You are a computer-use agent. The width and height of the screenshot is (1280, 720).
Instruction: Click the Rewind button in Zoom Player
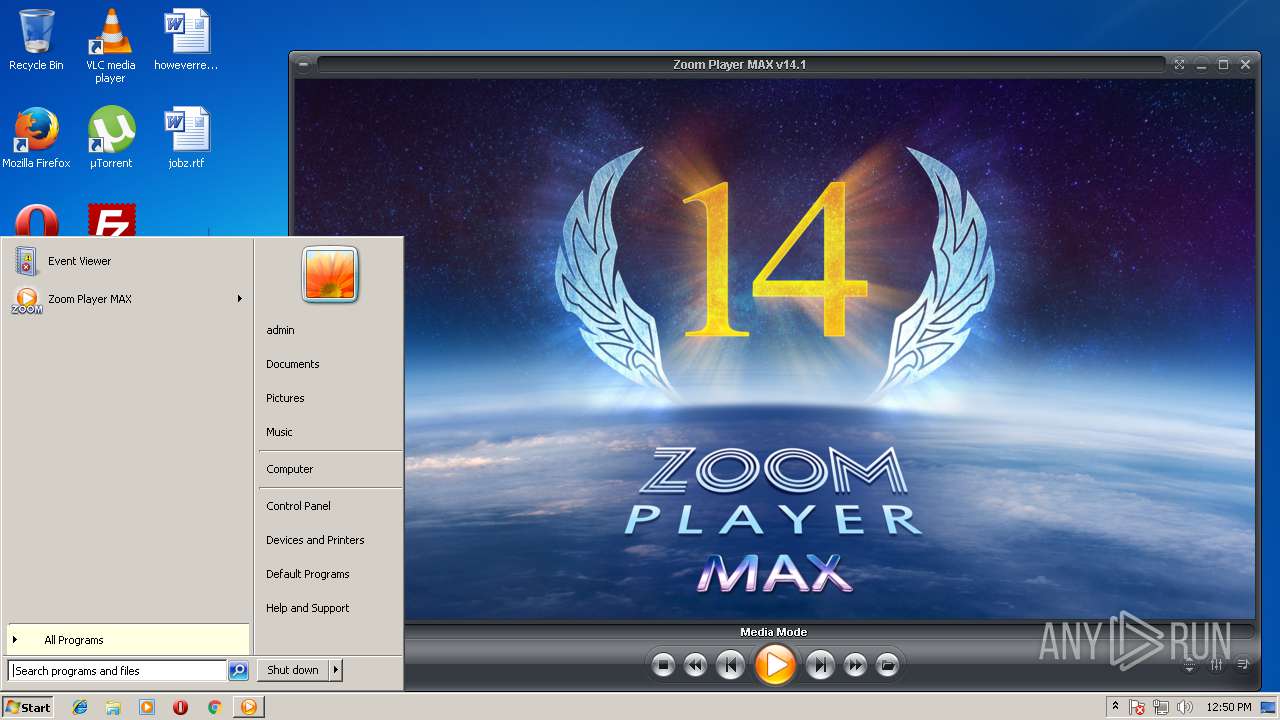pos(695,664)
